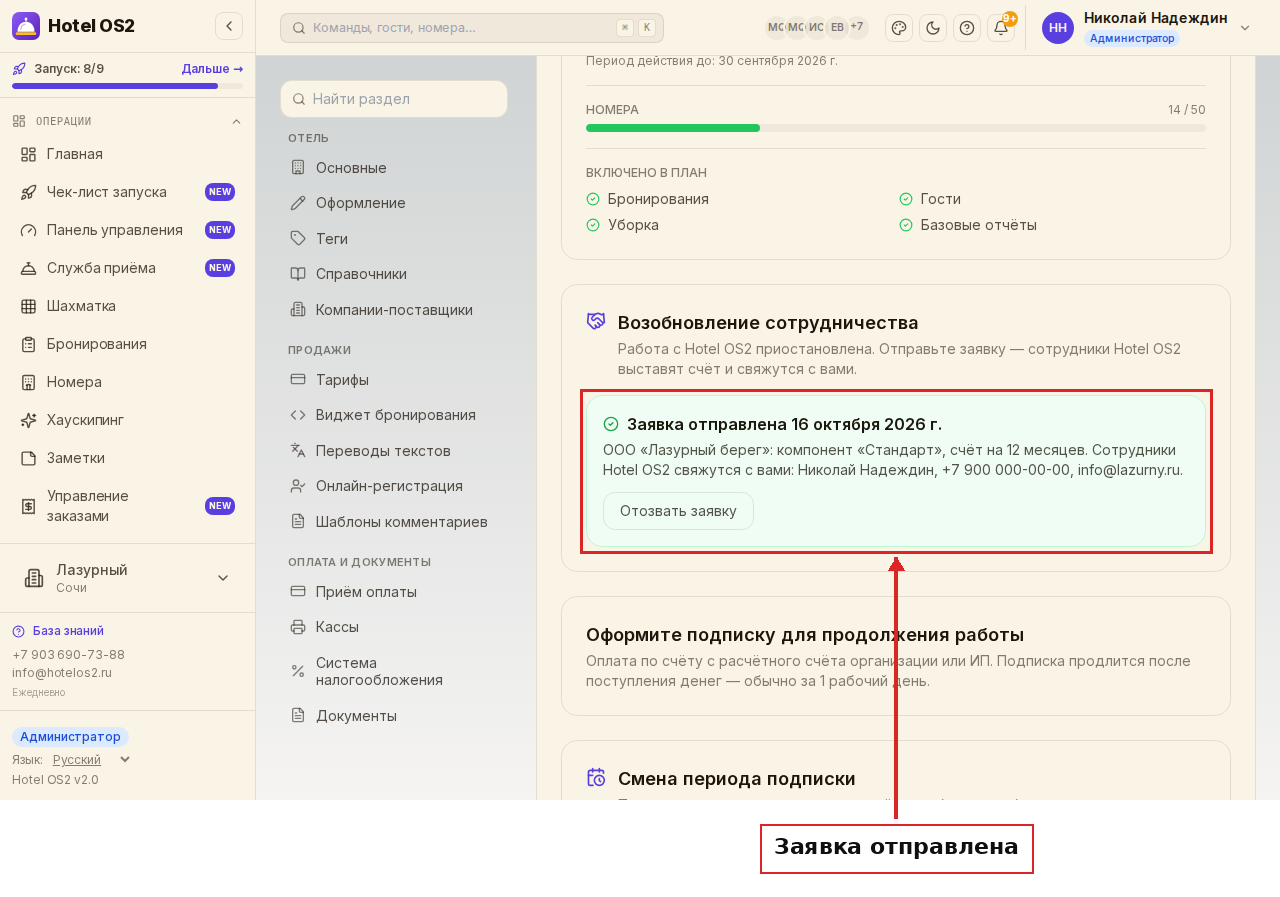1280x897 pixels.
Task: Open Система налогообложения percent icon
Action: 298,671
